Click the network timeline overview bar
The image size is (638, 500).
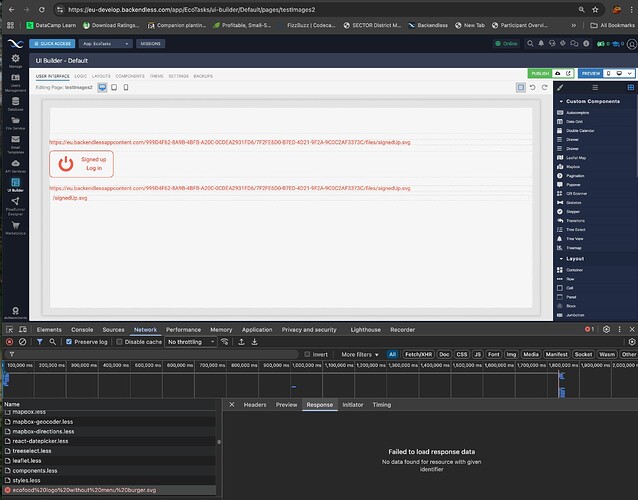pyautogui.click(x=319, y=381)
